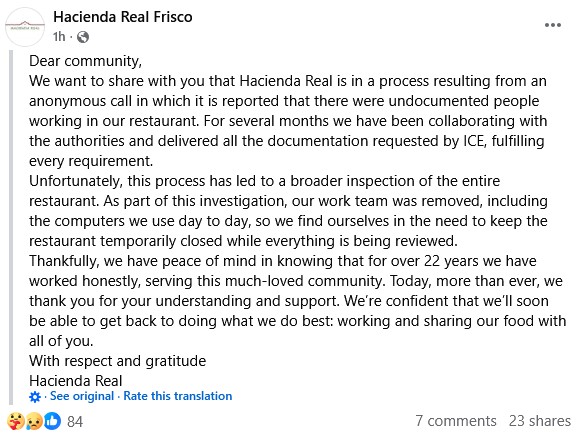Click the sad crying reaction emoji
Image resolution: width=581 pixels, height=436 pixels.
34,421
